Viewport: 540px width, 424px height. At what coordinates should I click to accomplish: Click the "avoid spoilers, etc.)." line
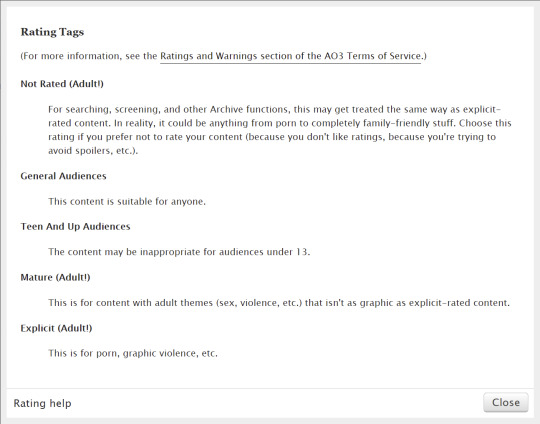click(93, 151)
